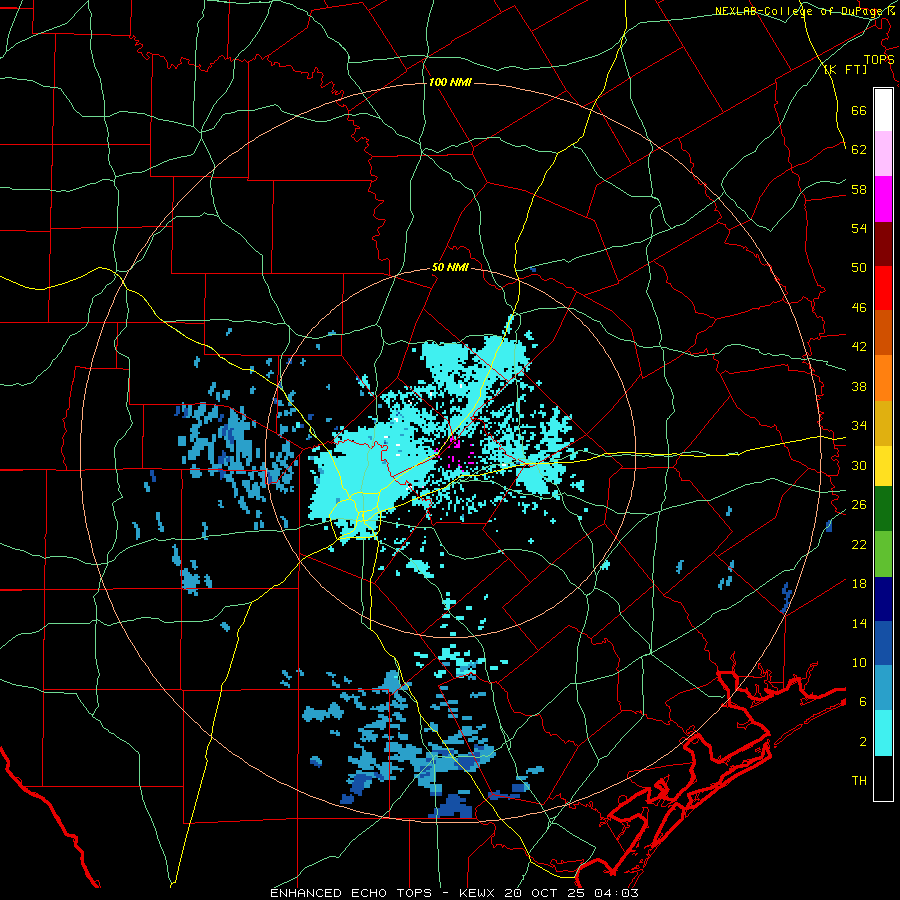Viewport: 900px width, 900px height.
Task: Click the black TH legend swatch
Action: (x=883, y=778)
